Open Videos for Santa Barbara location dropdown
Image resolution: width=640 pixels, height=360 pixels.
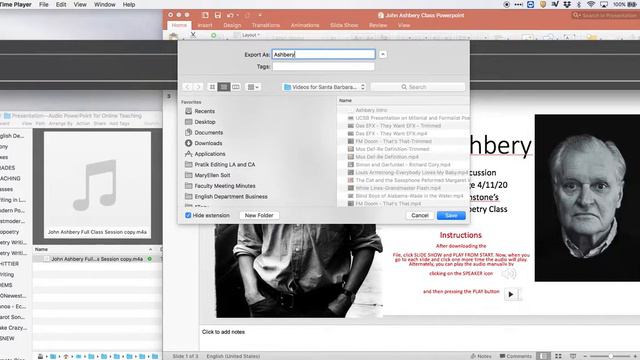tap(324, 87)
